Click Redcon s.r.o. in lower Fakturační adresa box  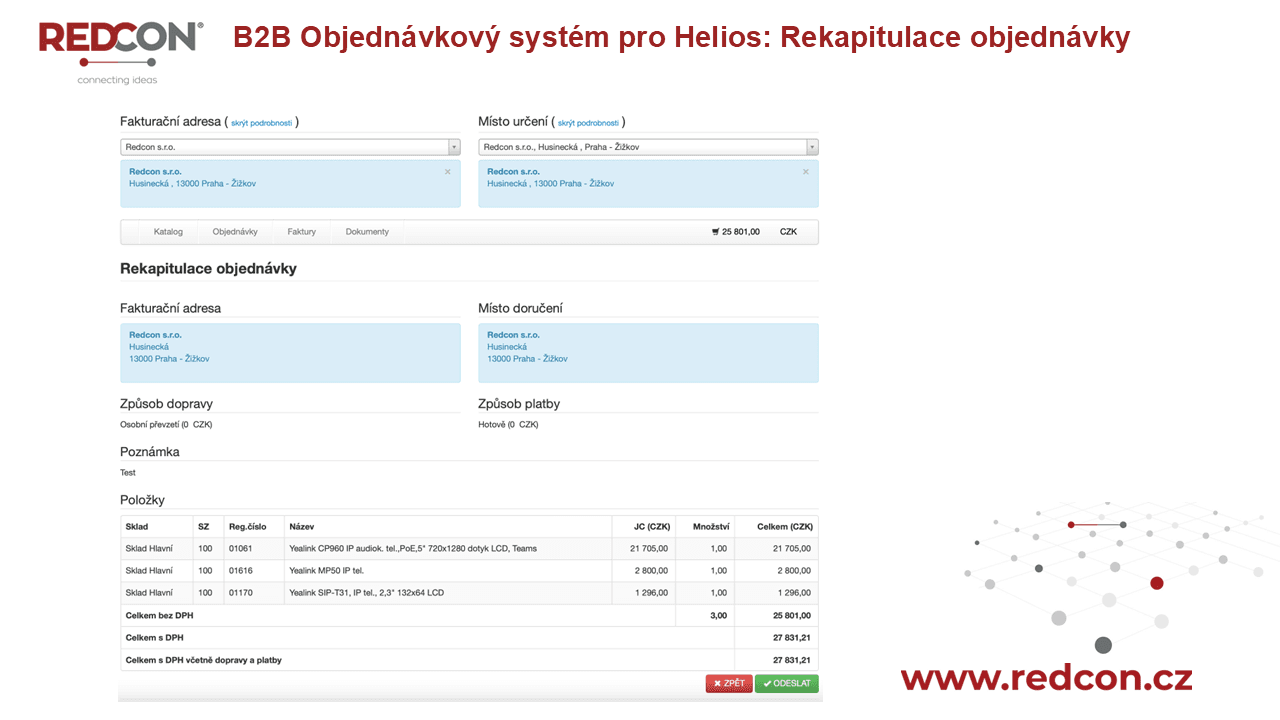click(x=155, y=335)
